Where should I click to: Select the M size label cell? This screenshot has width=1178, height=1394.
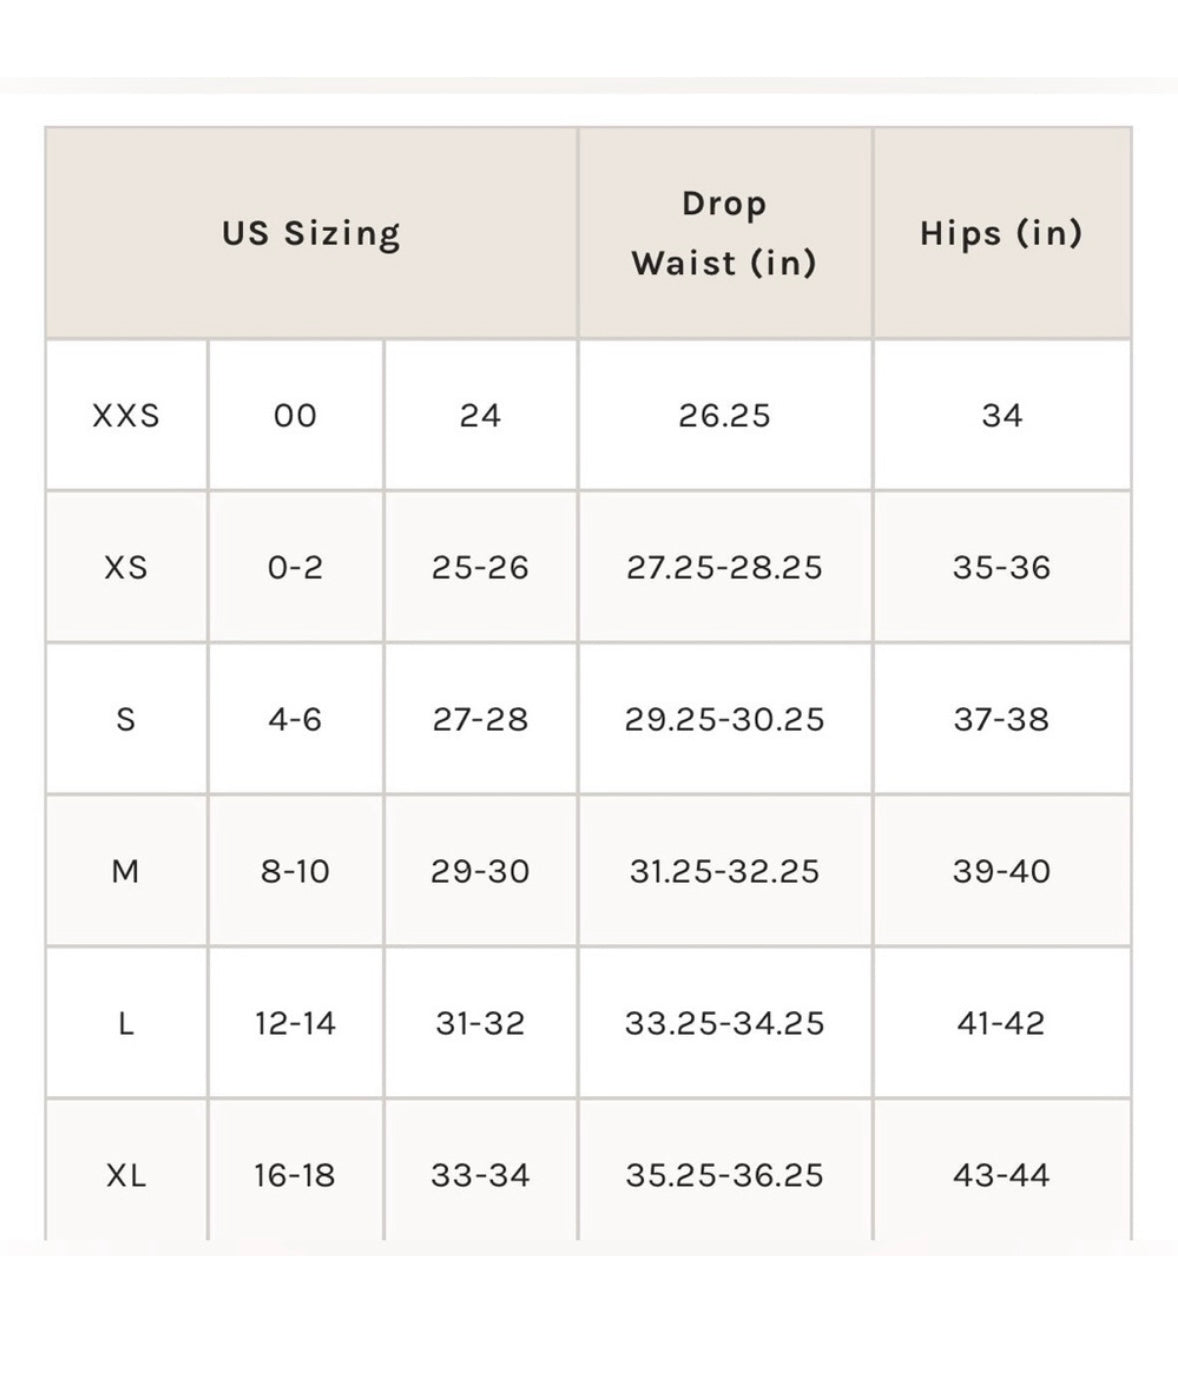pyautogui.click(x=126, y=871)
